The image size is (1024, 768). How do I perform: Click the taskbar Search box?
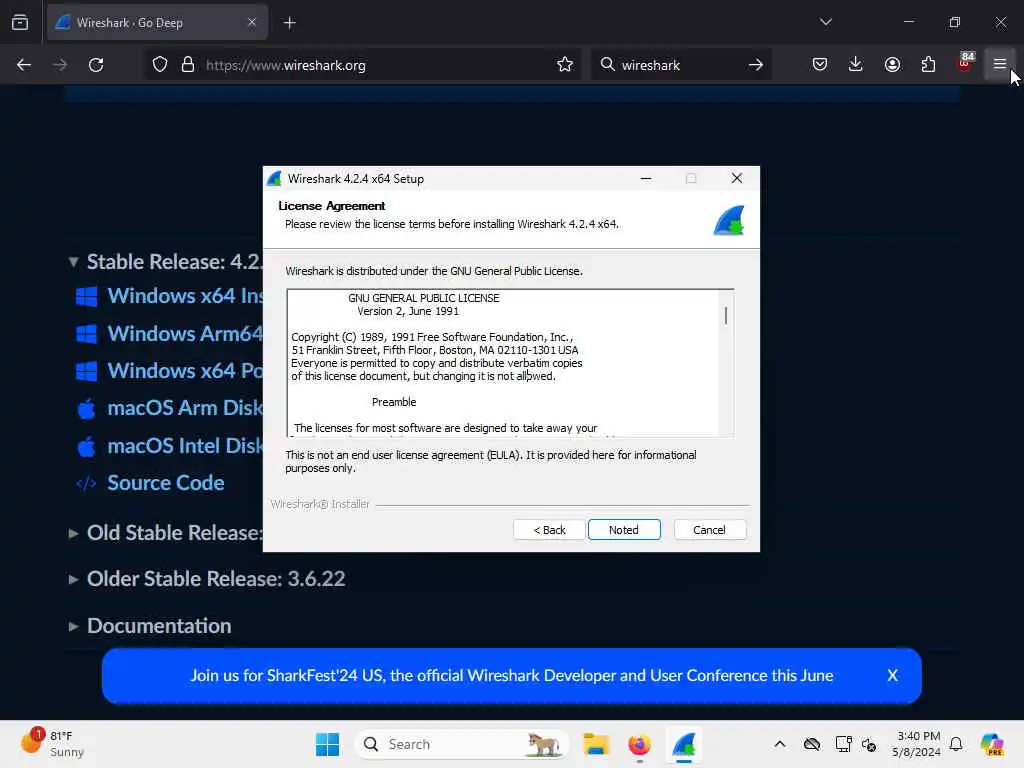click(x=462, y=744)
